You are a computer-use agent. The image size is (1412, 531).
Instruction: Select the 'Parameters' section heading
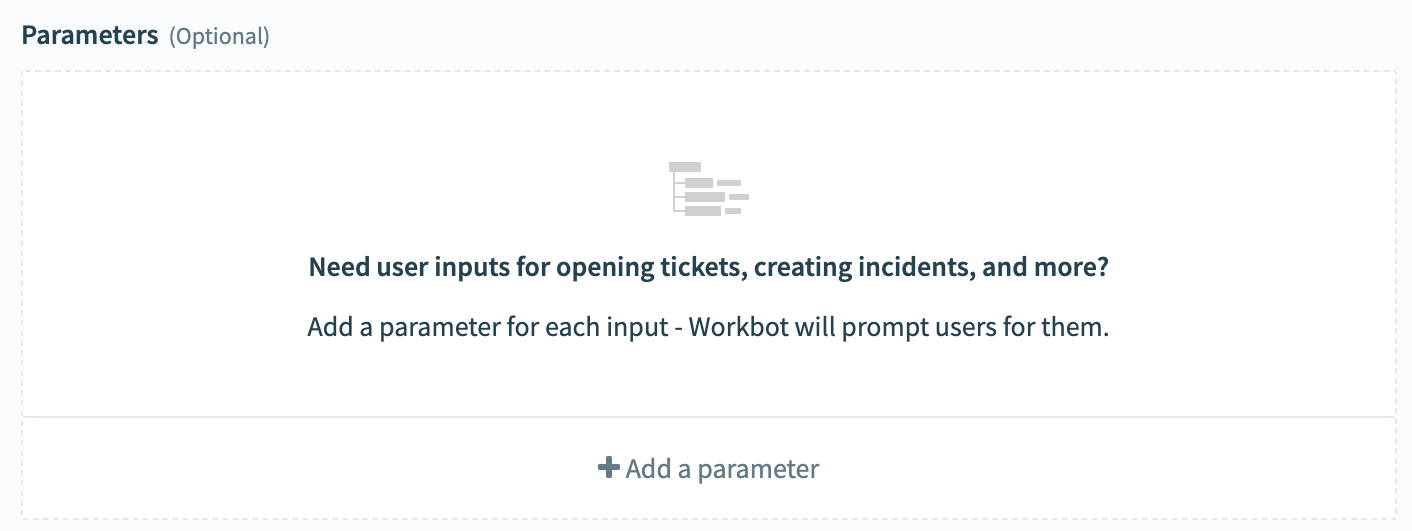click(90, 36)
